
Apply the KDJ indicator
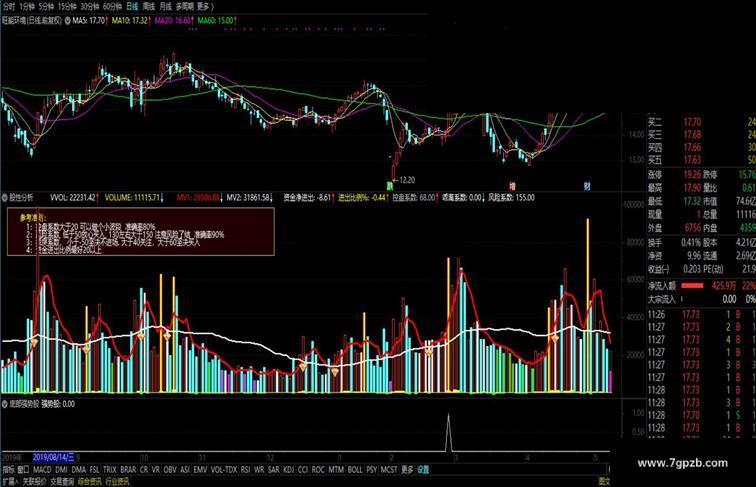pyautogui.click(x=288, y=469)
